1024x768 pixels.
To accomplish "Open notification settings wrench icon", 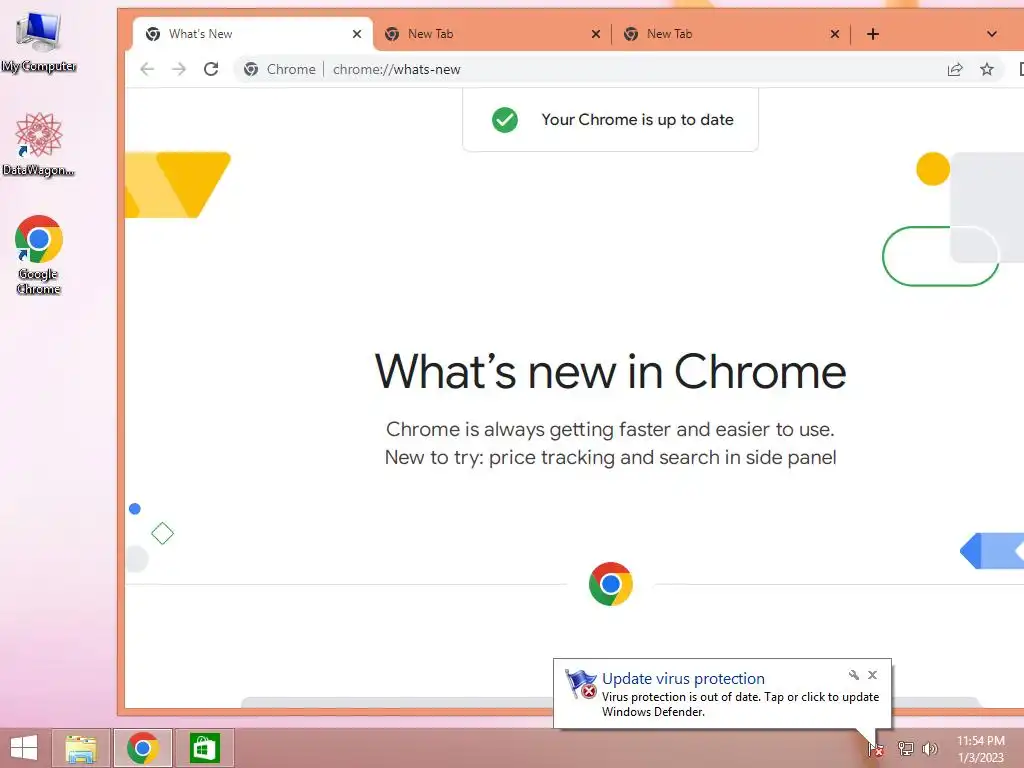I will (x=854, y=675).
